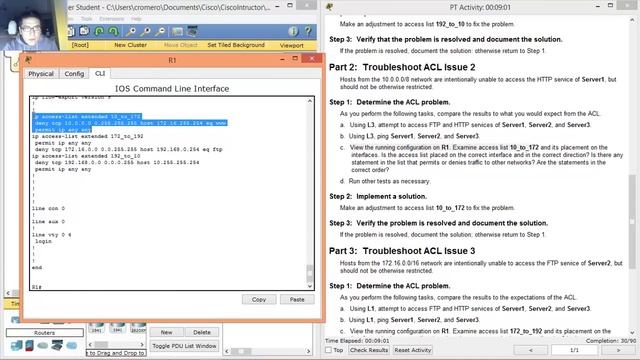Screen dimensions: 640x360
Task: Click the Delete PDU scenario button
Action: (x=202, y=332)
